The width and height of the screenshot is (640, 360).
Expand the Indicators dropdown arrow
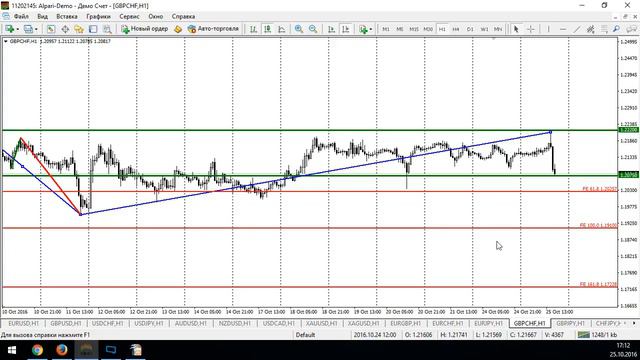tap(371, 29)
